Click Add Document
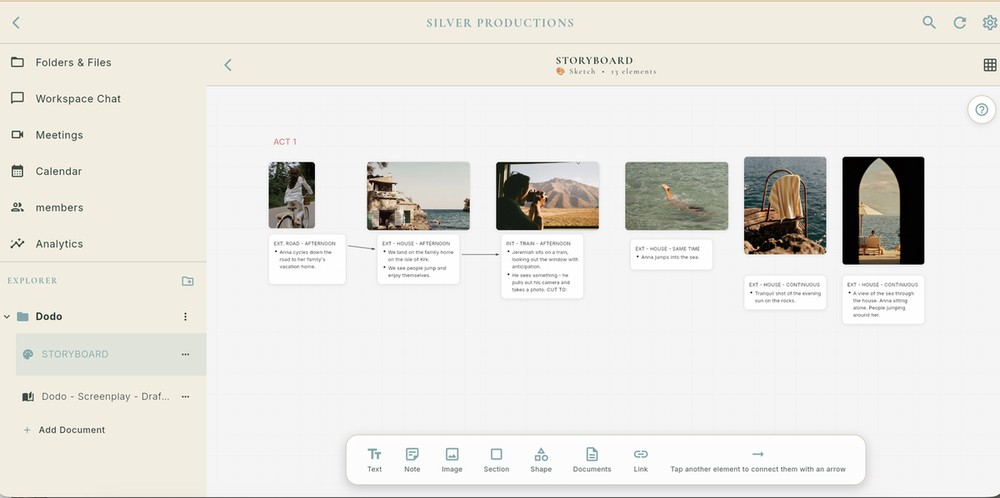This screenshot has height=498, width=1000. coord(64,430)
